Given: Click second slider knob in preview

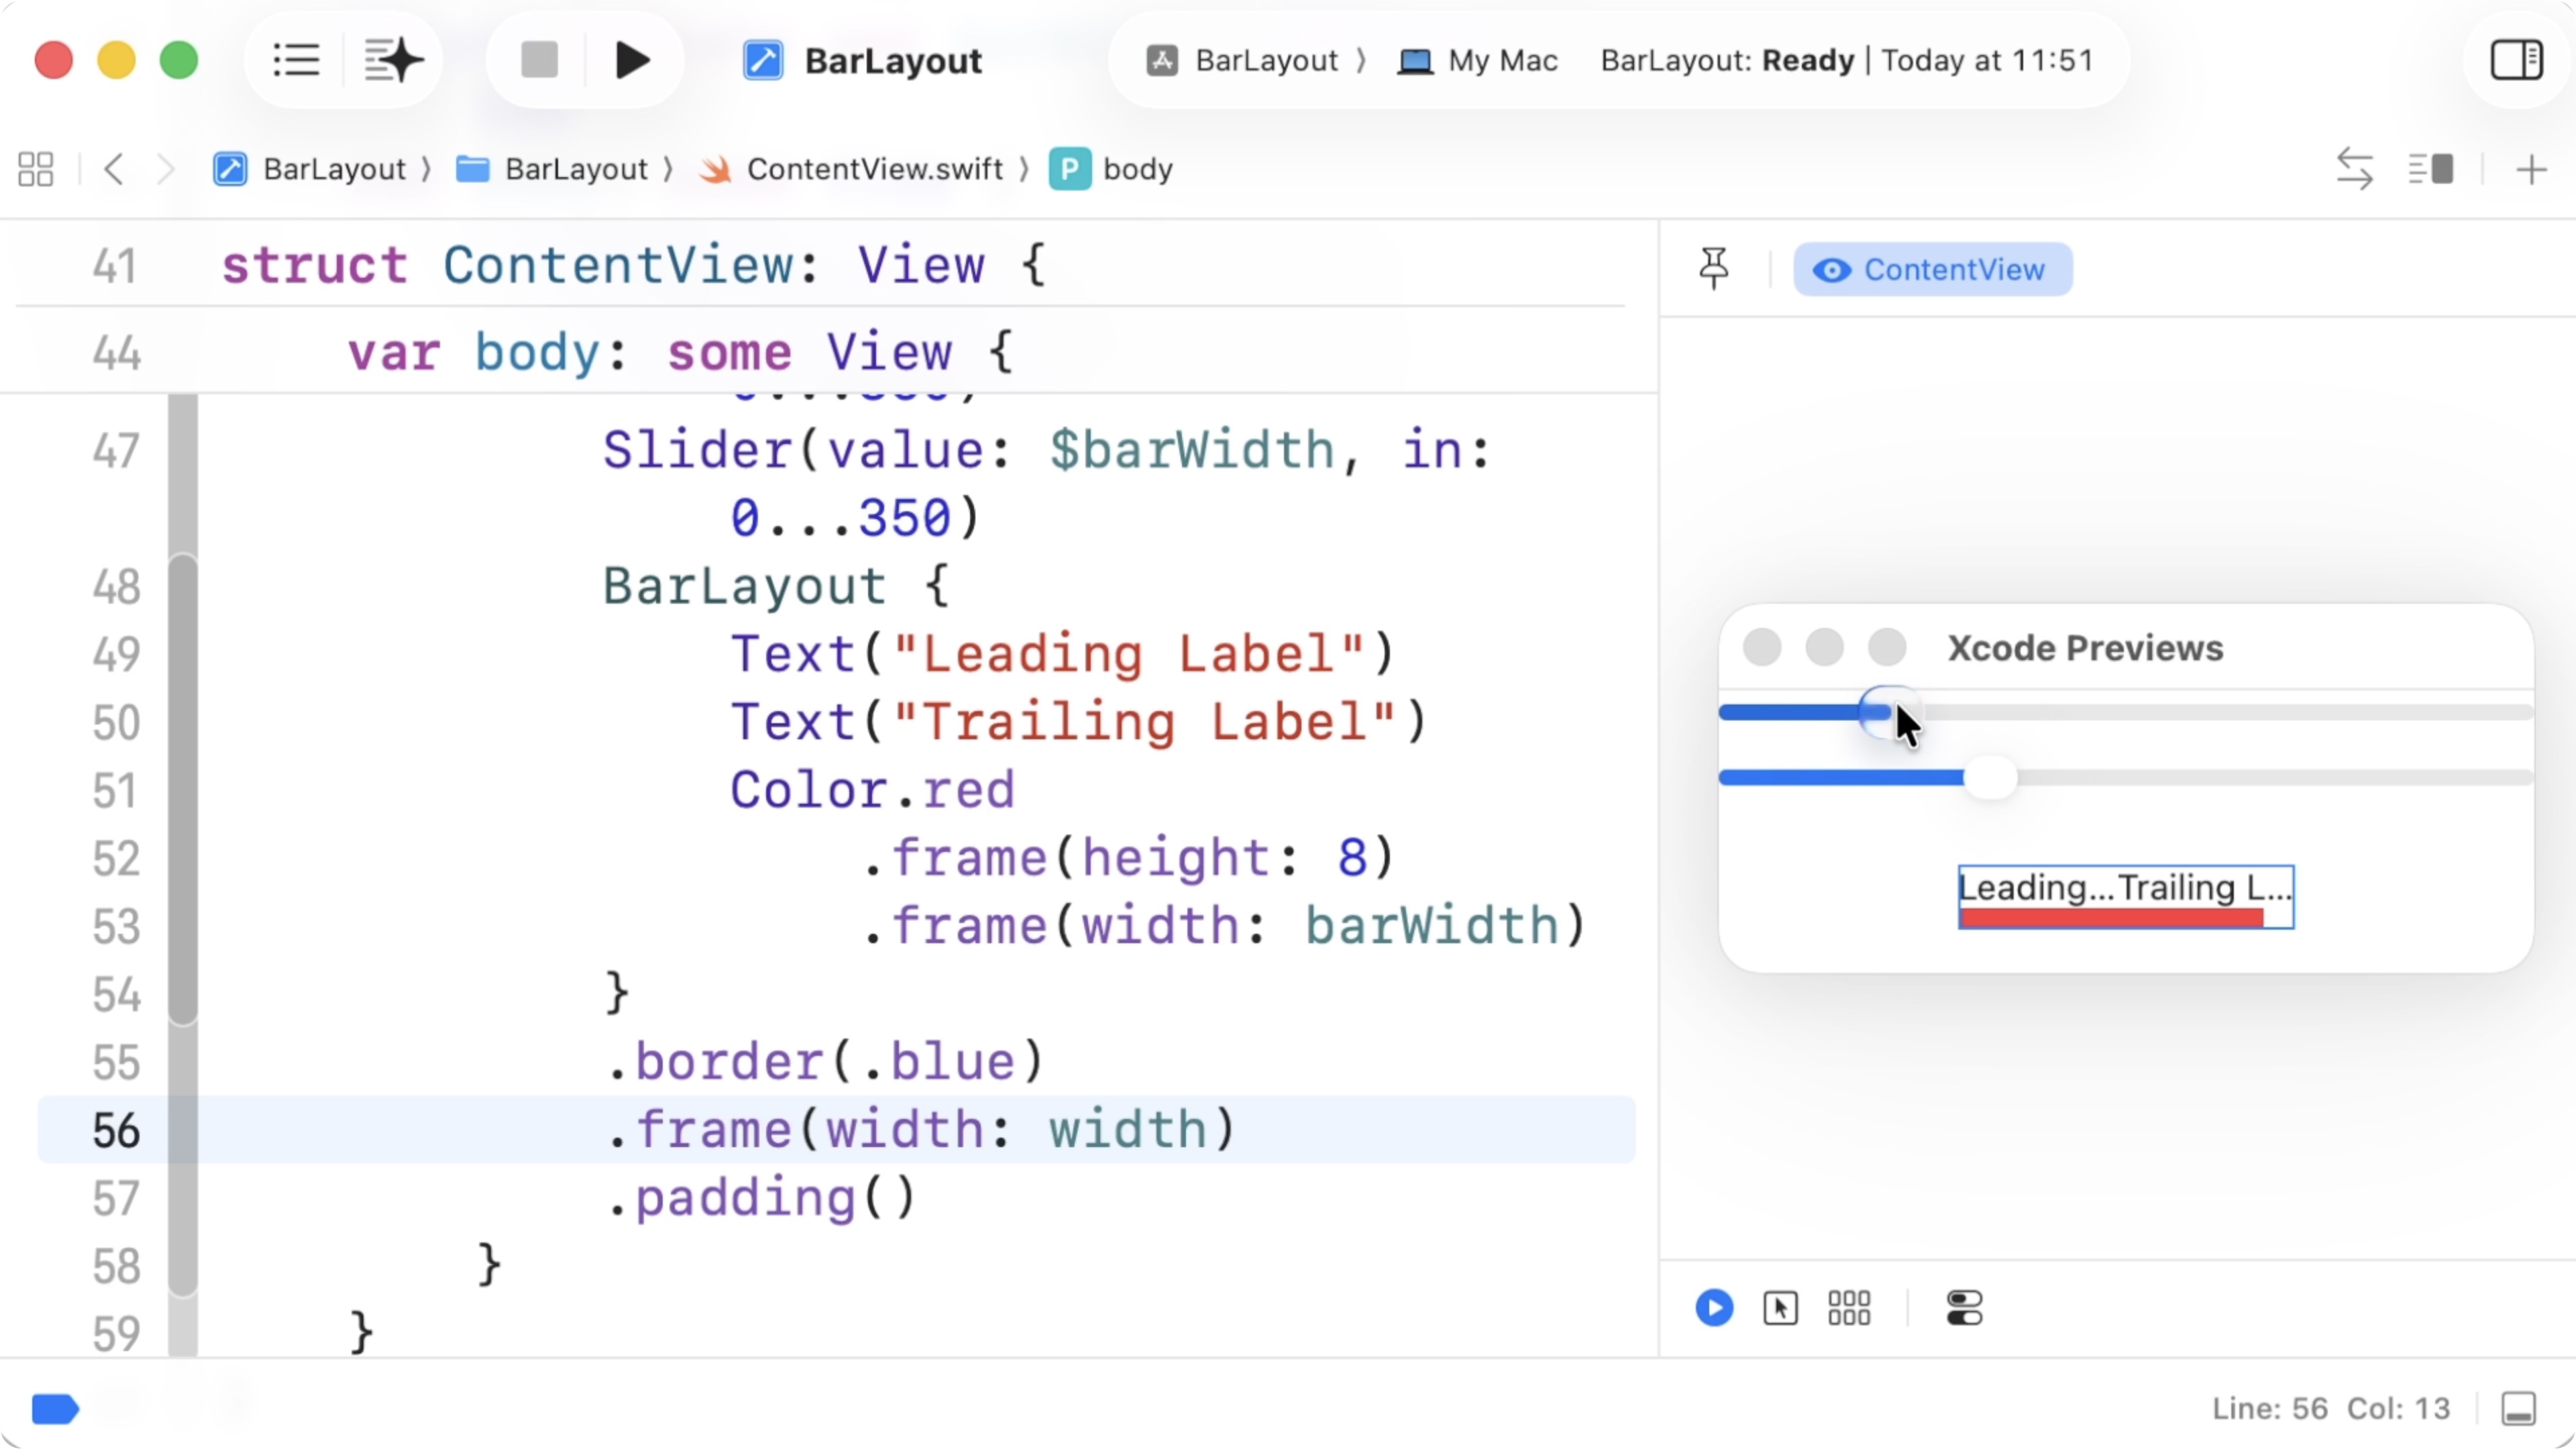Looking at the screenshot, I should pyautogui.click(x=1990, y=778).
